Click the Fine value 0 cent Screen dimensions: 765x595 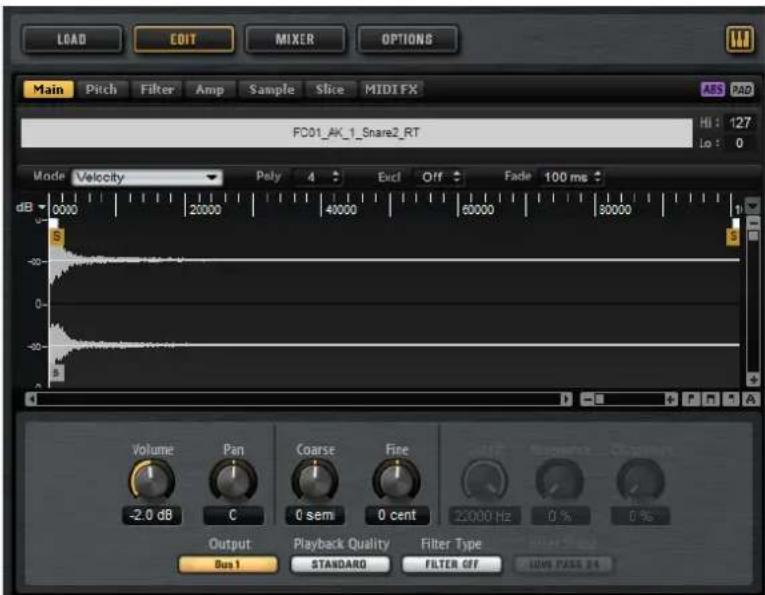tap(397, 515)
